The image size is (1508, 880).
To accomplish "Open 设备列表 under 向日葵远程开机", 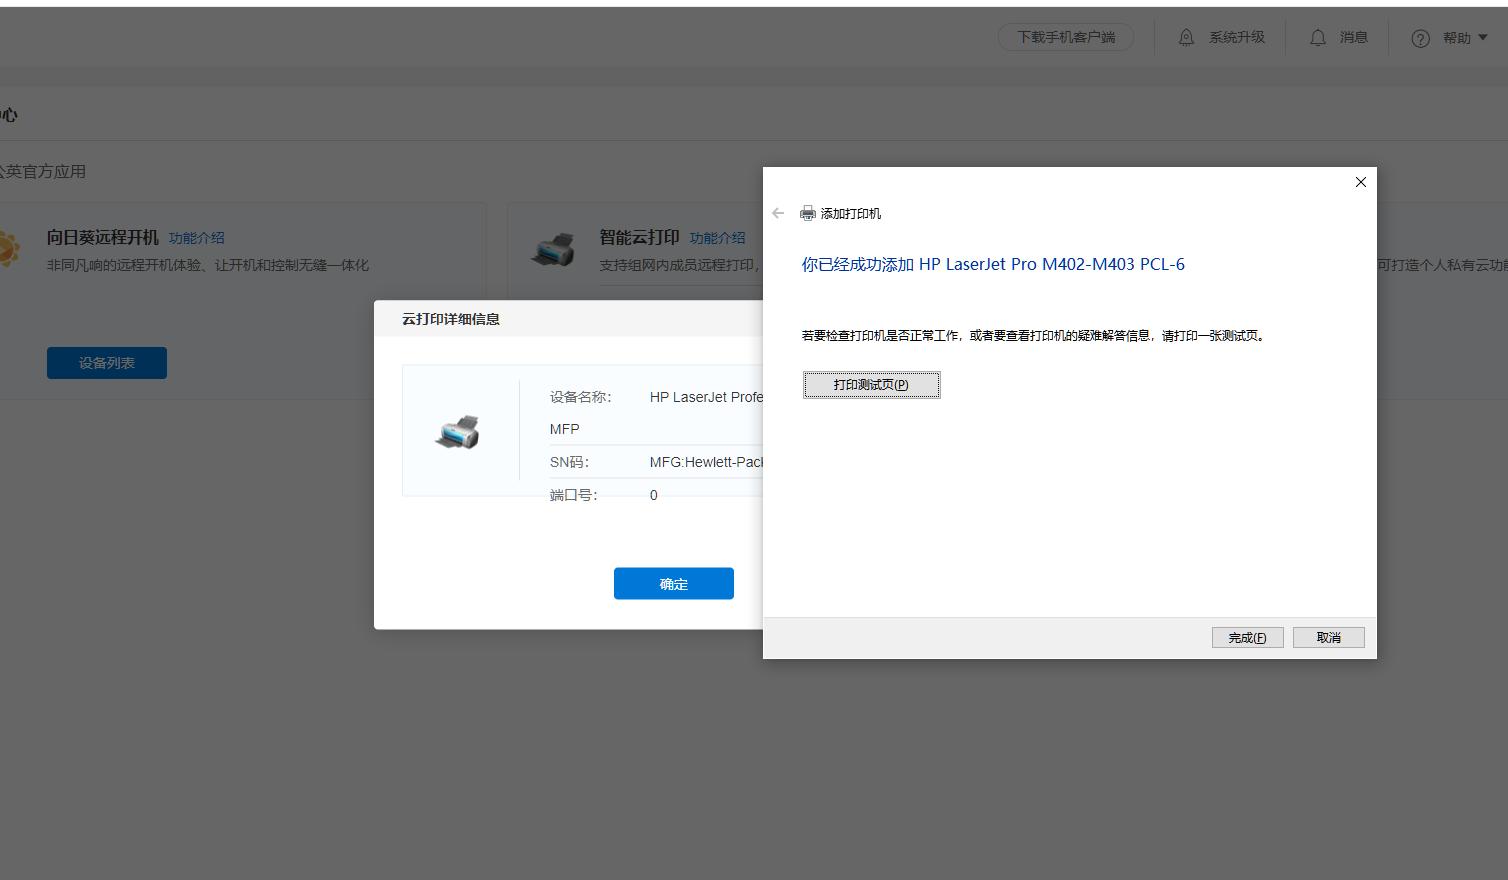I will (107, 363).
